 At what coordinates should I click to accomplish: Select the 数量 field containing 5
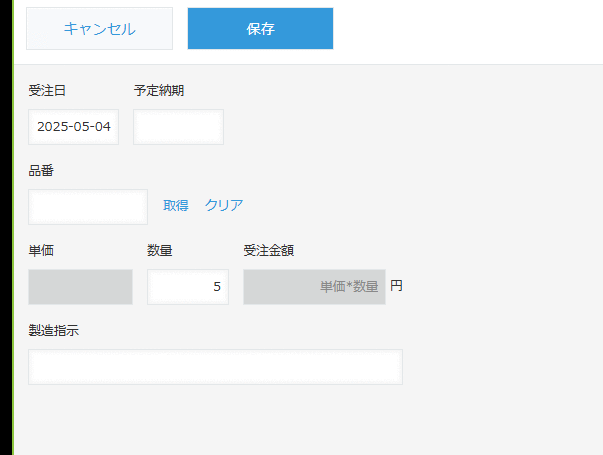tap(187, 286)
